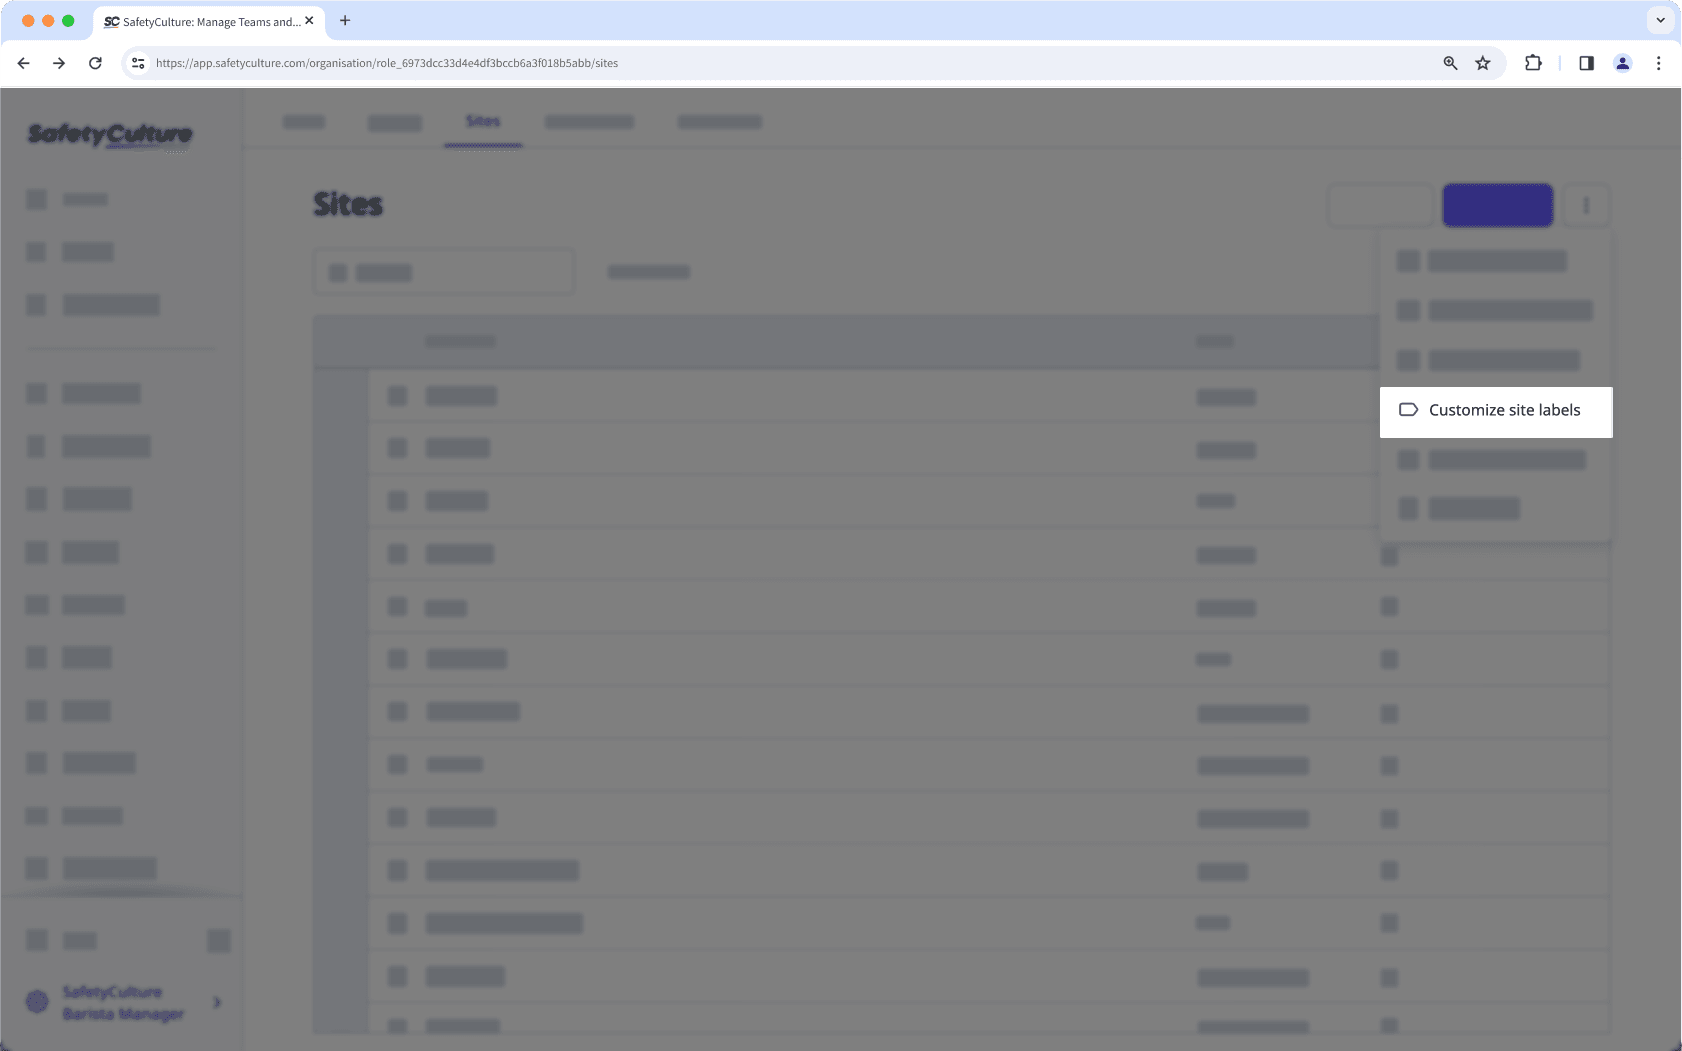Select the Customize site labels menu entry

tap(1504, 409)
